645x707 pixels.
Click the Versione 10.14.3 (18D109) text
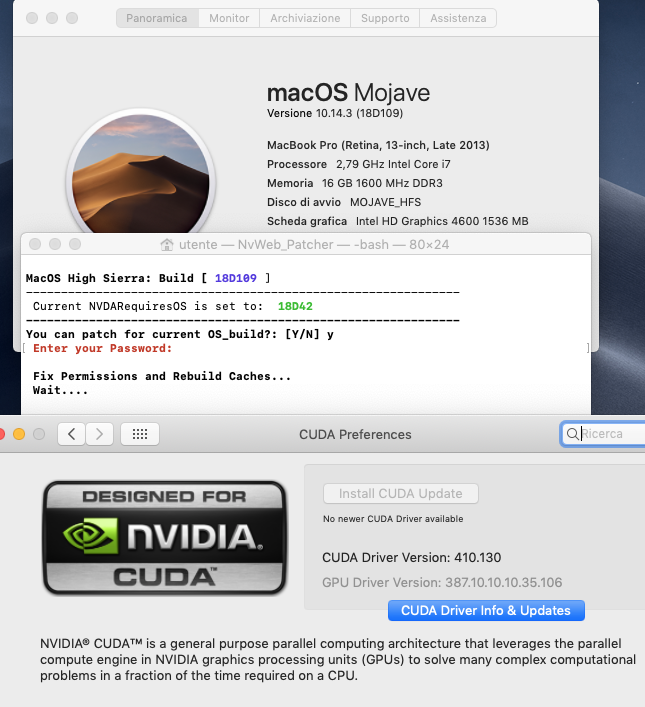[x=335, y=113]
